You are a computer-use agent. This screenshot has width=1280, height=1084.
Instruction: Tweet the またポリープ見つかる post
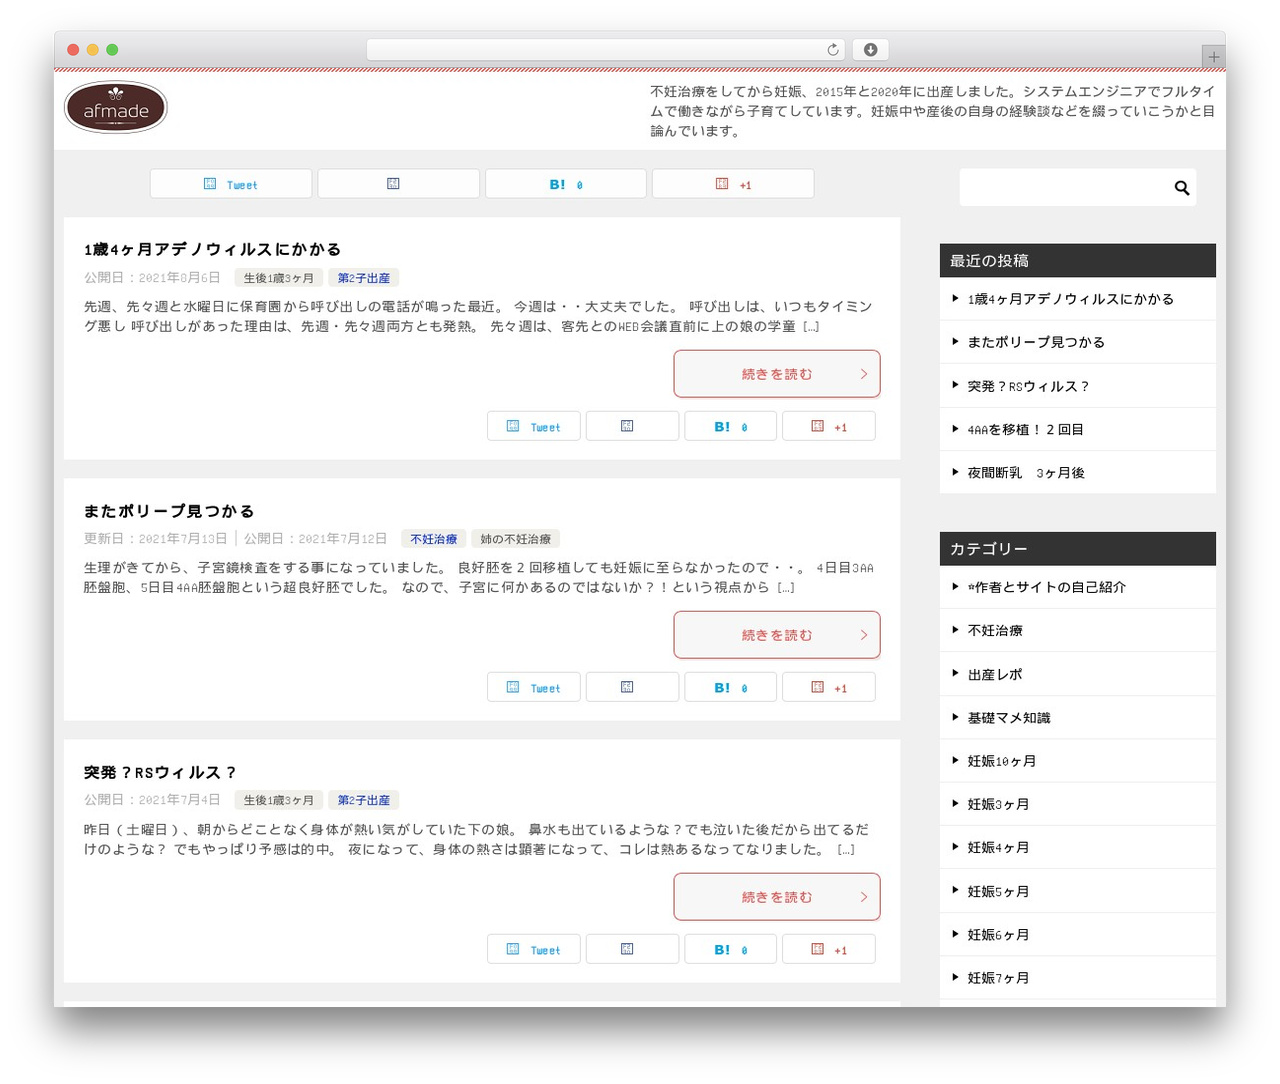(534, 687)
